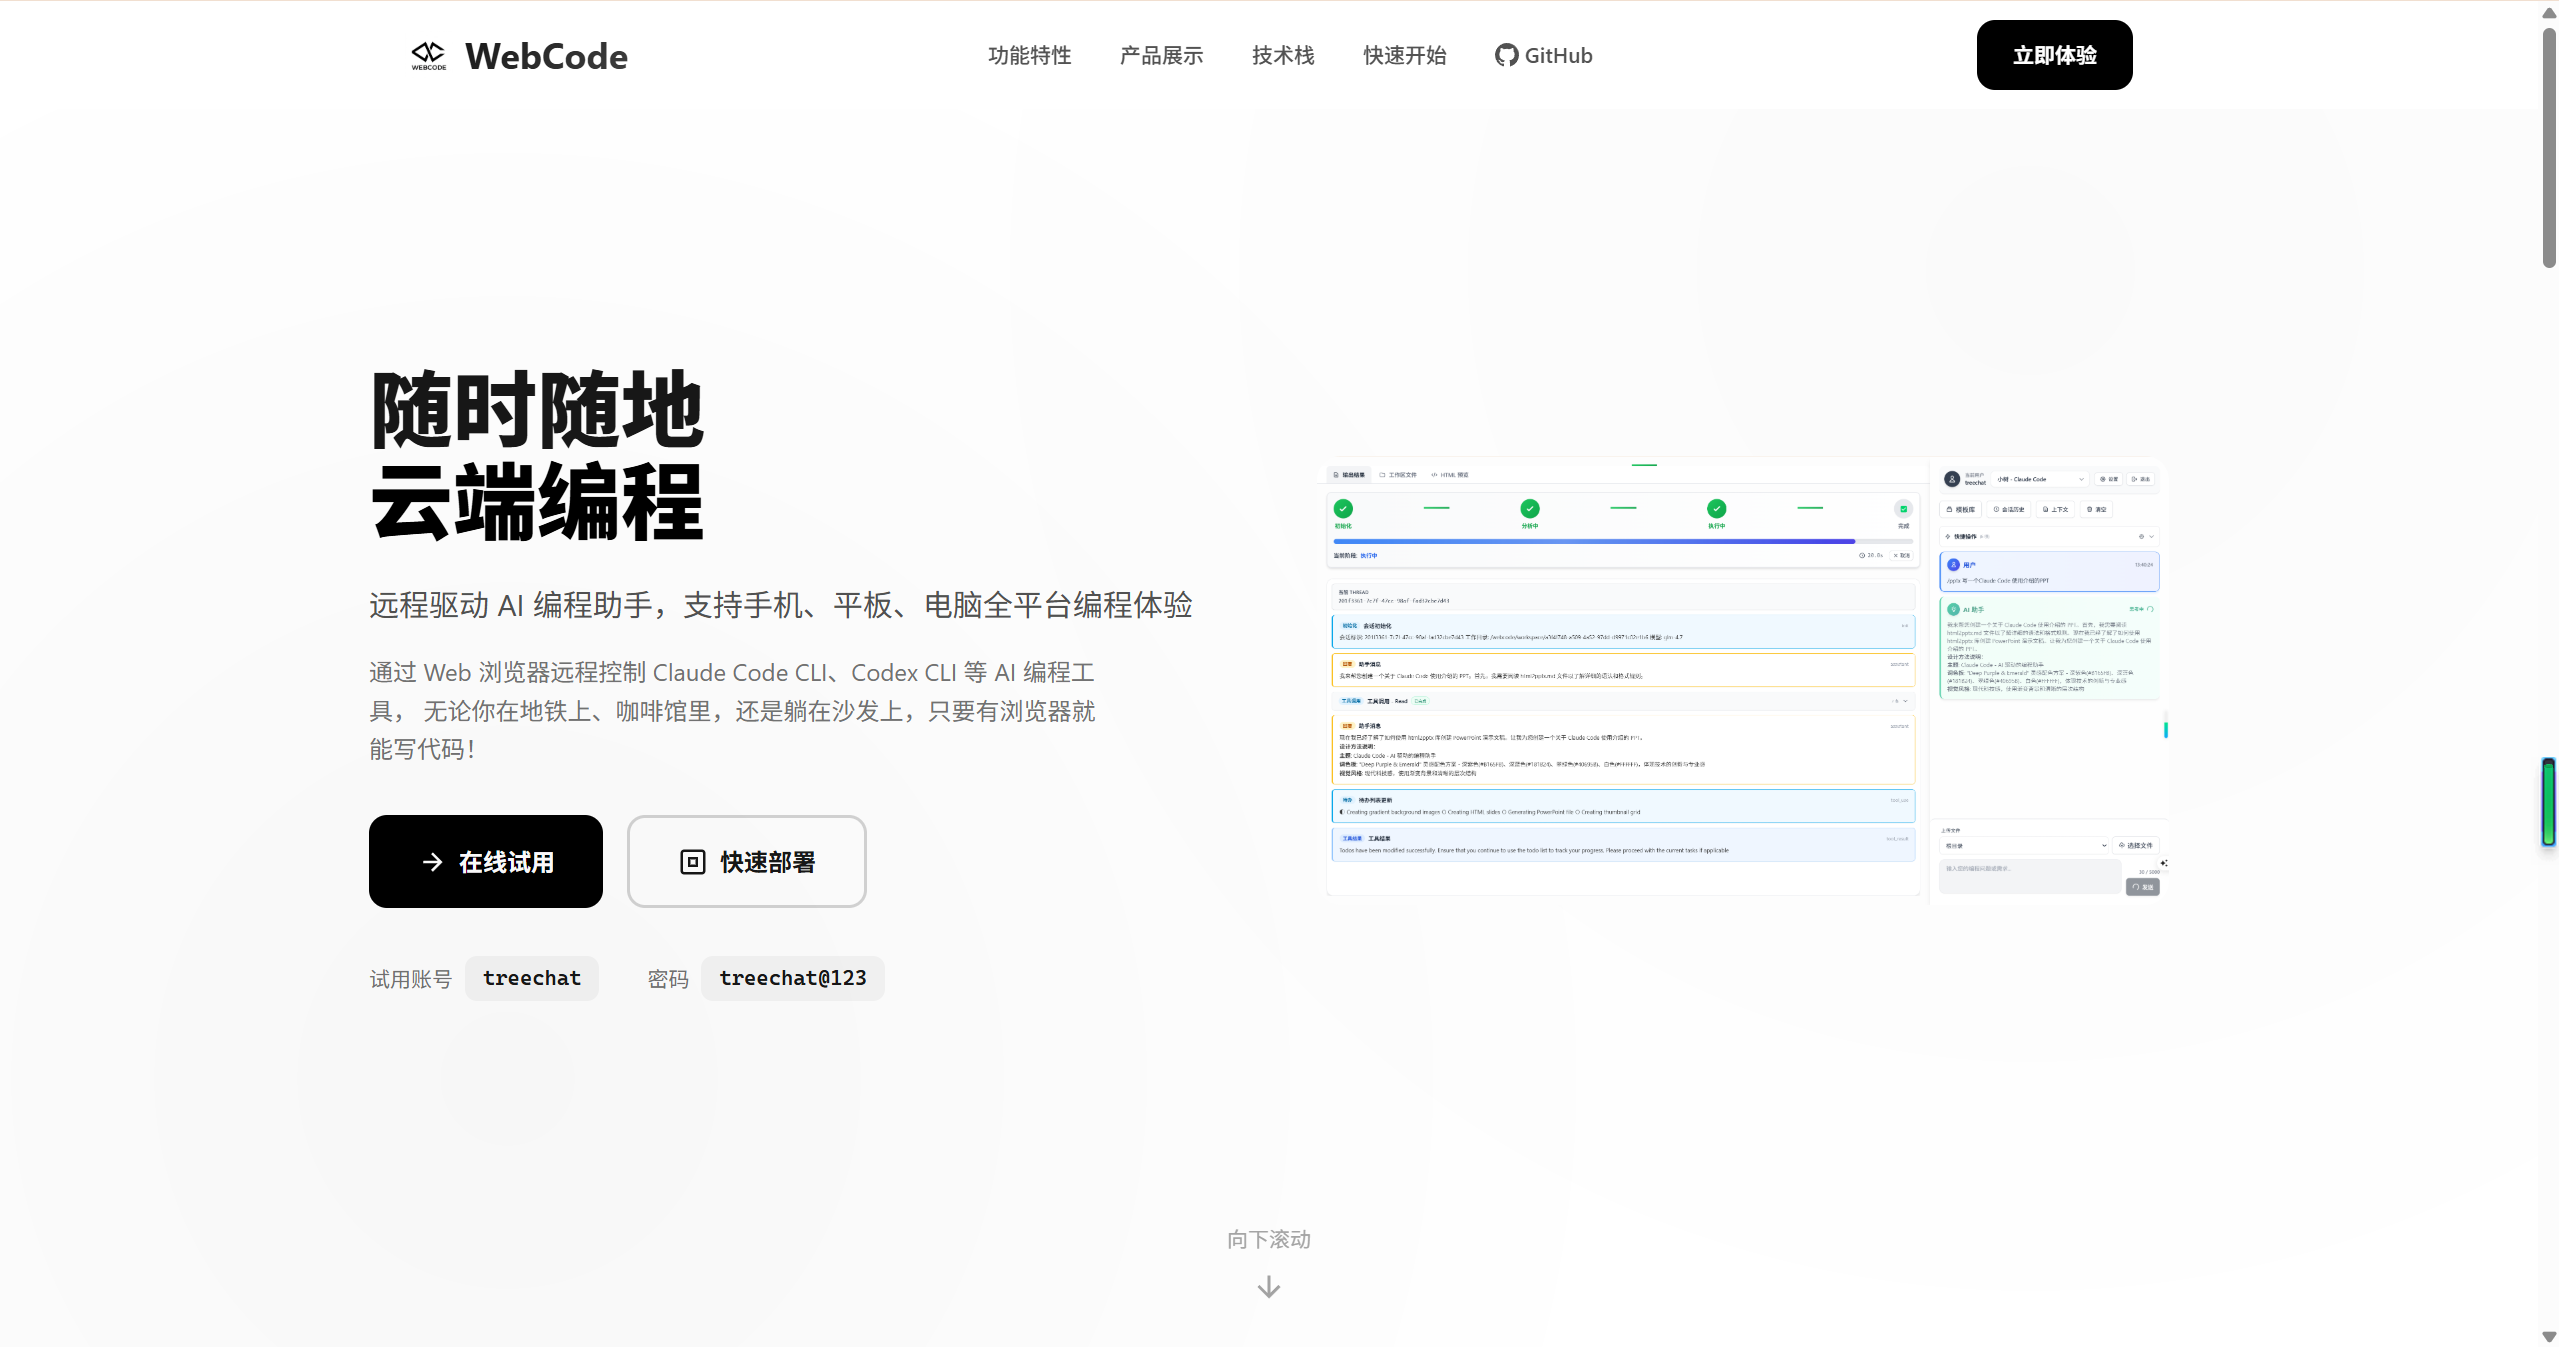Screen dimensions: 2559x1347
Task: Click the 退出 logout icon in the chat panel
Action: tap(2134, 479)
